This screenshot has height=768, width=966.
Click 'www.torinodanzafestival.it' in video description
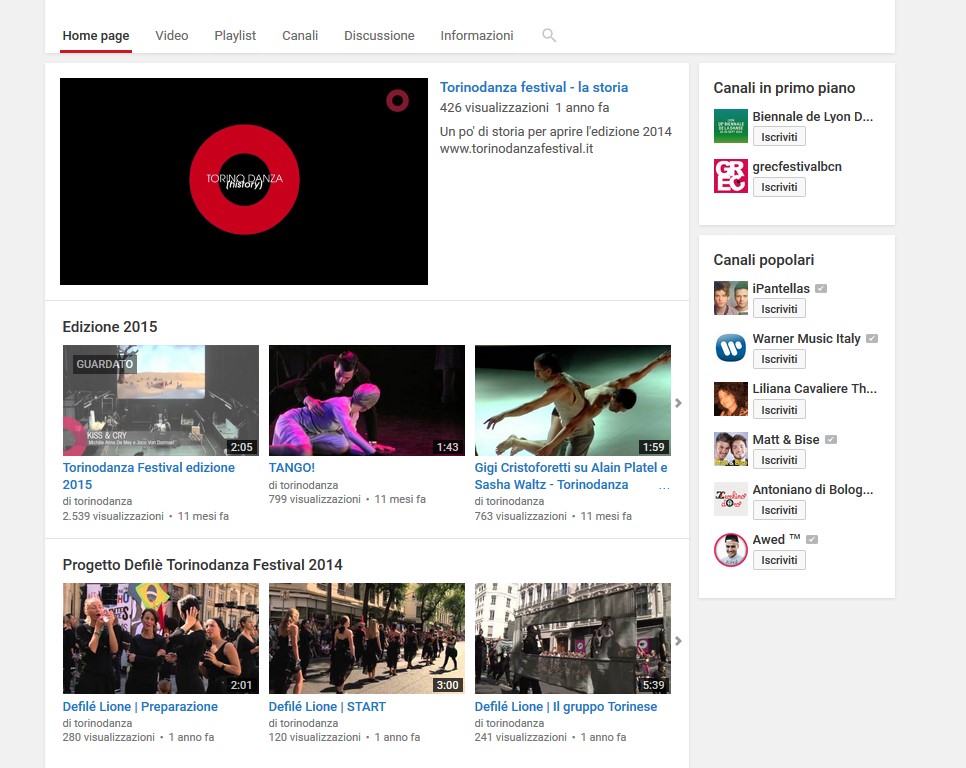pos(516,148)
